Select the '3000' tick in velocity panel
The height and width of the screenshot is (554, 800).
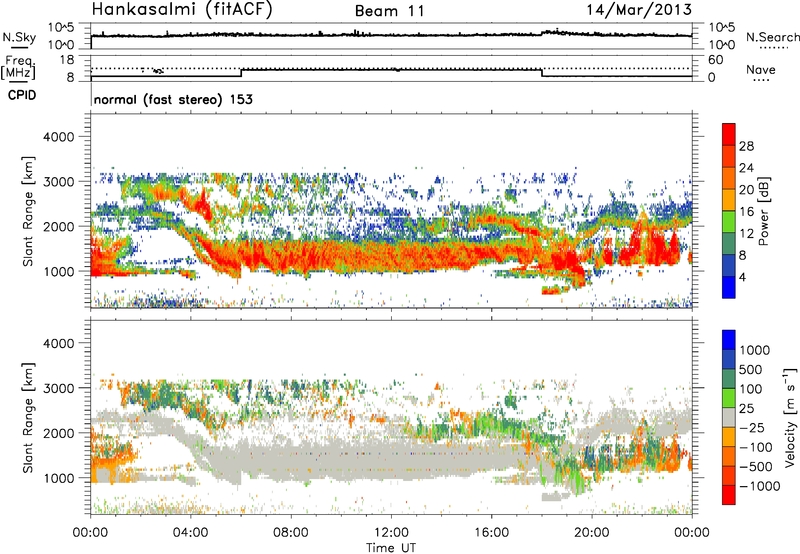[58, 388]
